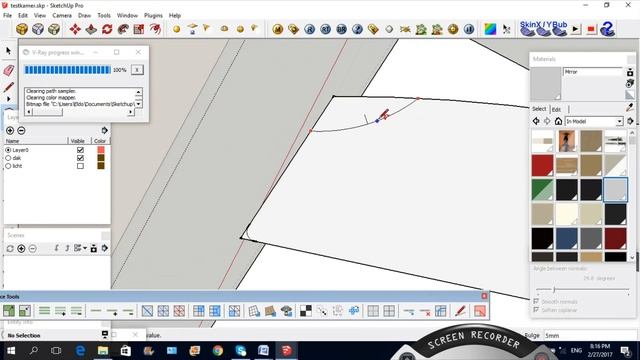
Task: Select the Pencil line tool
Action: (x=9, y=87)
